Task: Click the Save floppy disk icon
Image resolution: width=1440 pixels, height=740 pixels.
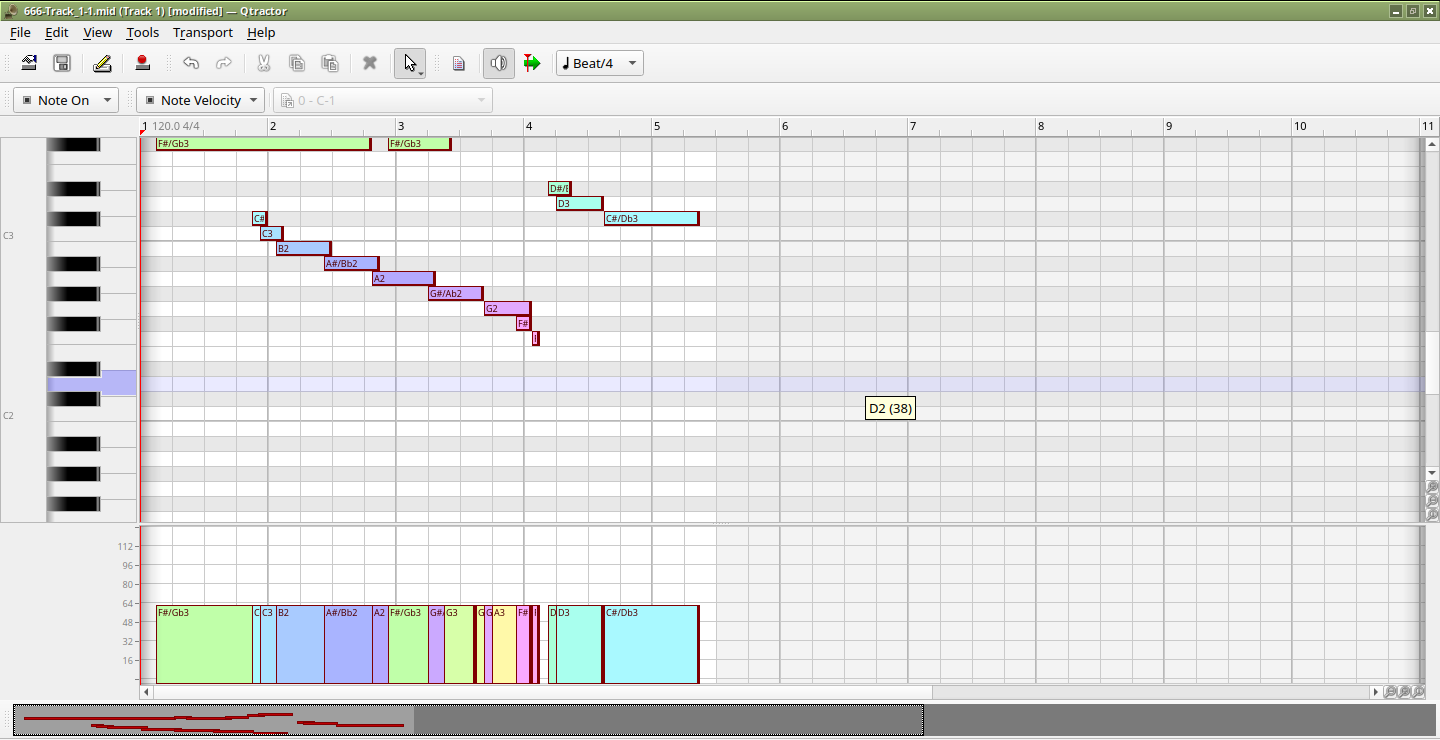Action: pyautogui.click(x=62, y=63)
